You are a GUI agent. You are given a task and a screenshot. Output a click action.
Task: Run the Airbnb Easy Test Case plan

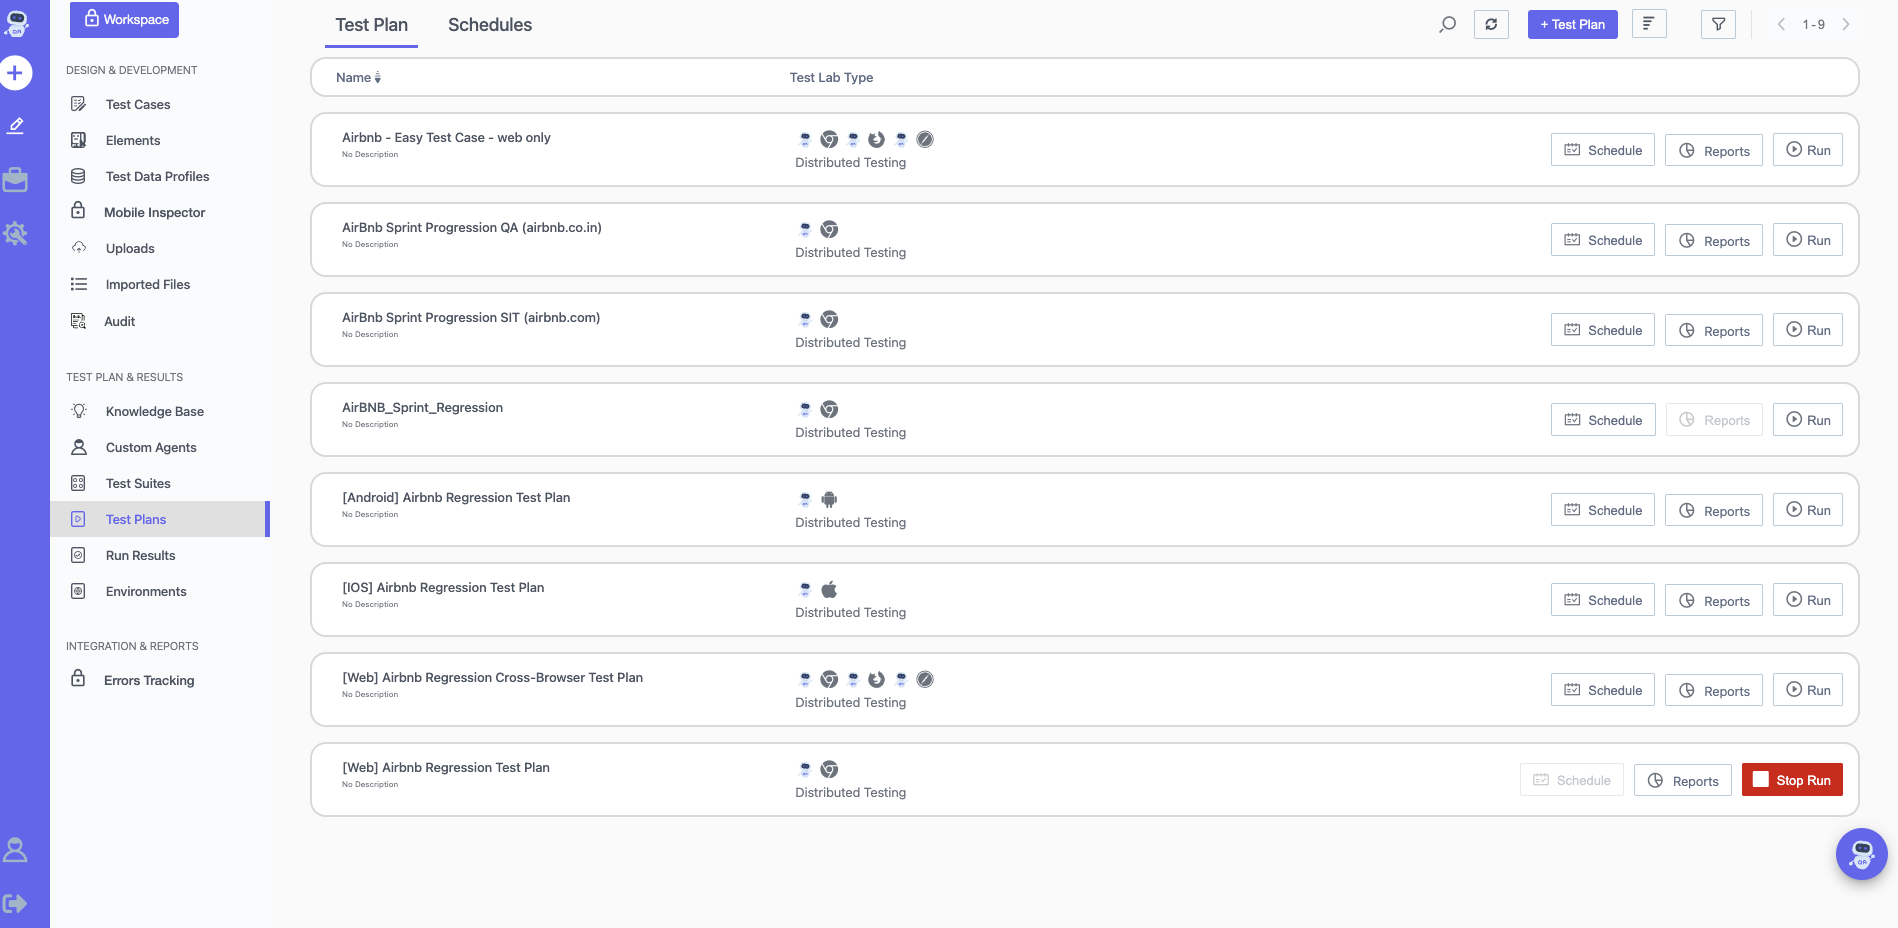(1807, 150)
